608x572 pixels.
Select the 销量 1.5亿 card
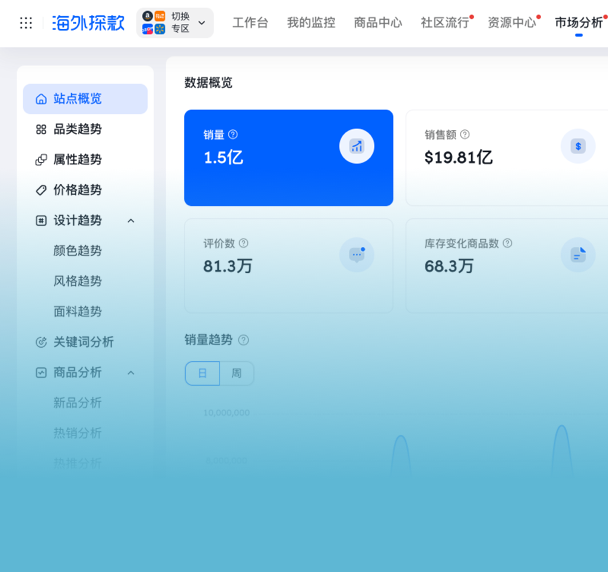[x=288, y=158]
